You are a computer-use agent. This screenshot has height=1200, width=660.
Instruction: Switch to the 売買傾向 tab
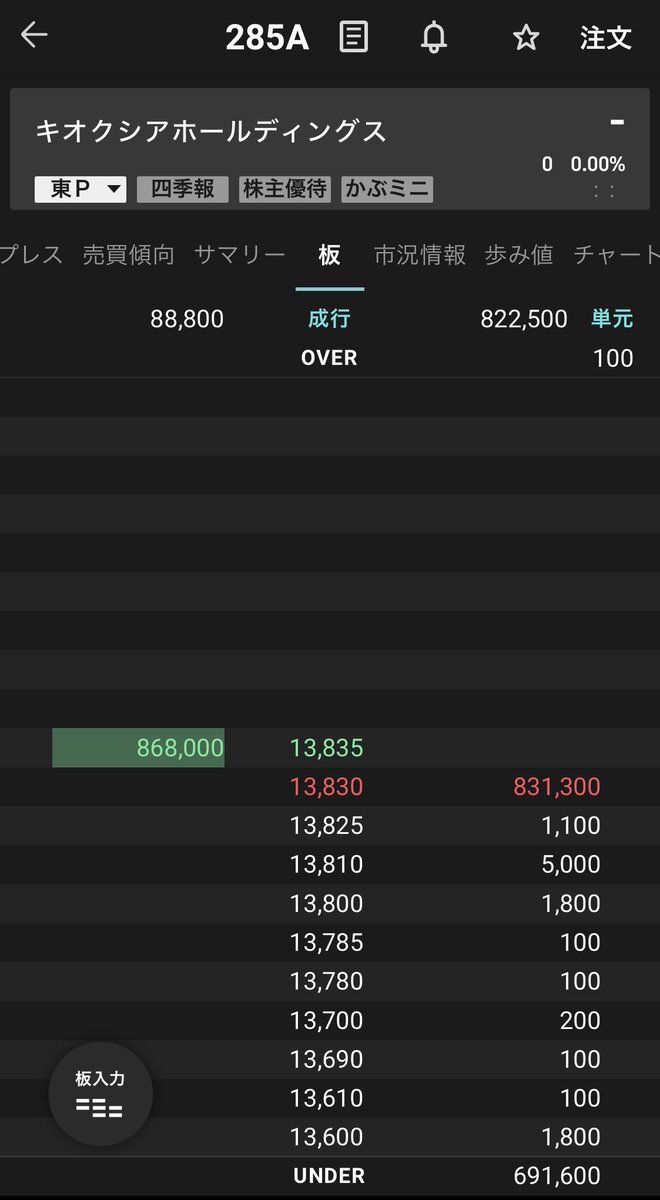click(128, 255)
